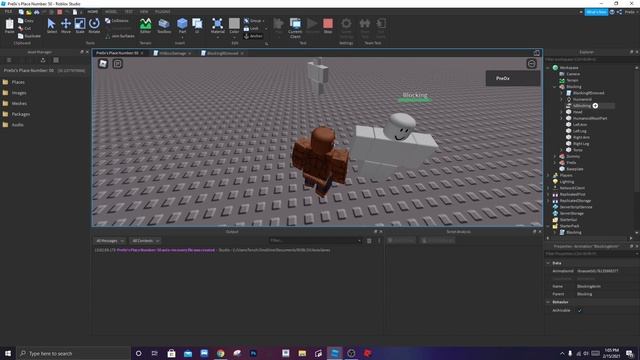Open the chat icon in viewport
Image resolution: width=640 pixels, height=360 pixels.
[118, 64]
